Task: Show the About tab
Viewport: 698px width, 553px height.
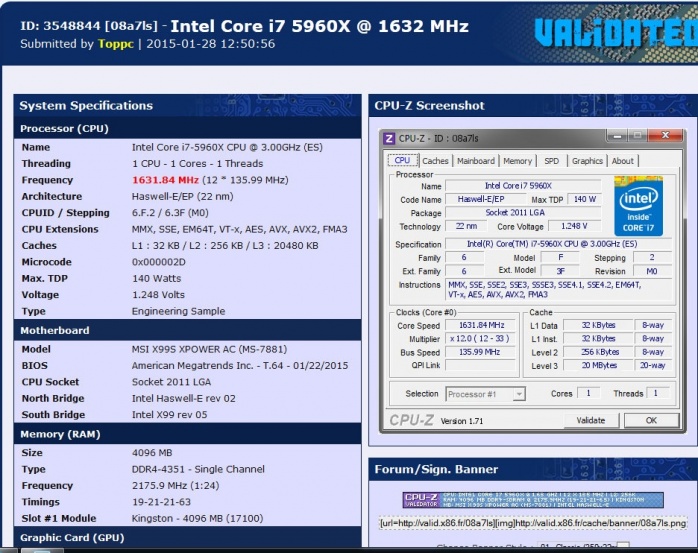Action: click(x=622, y=161)
